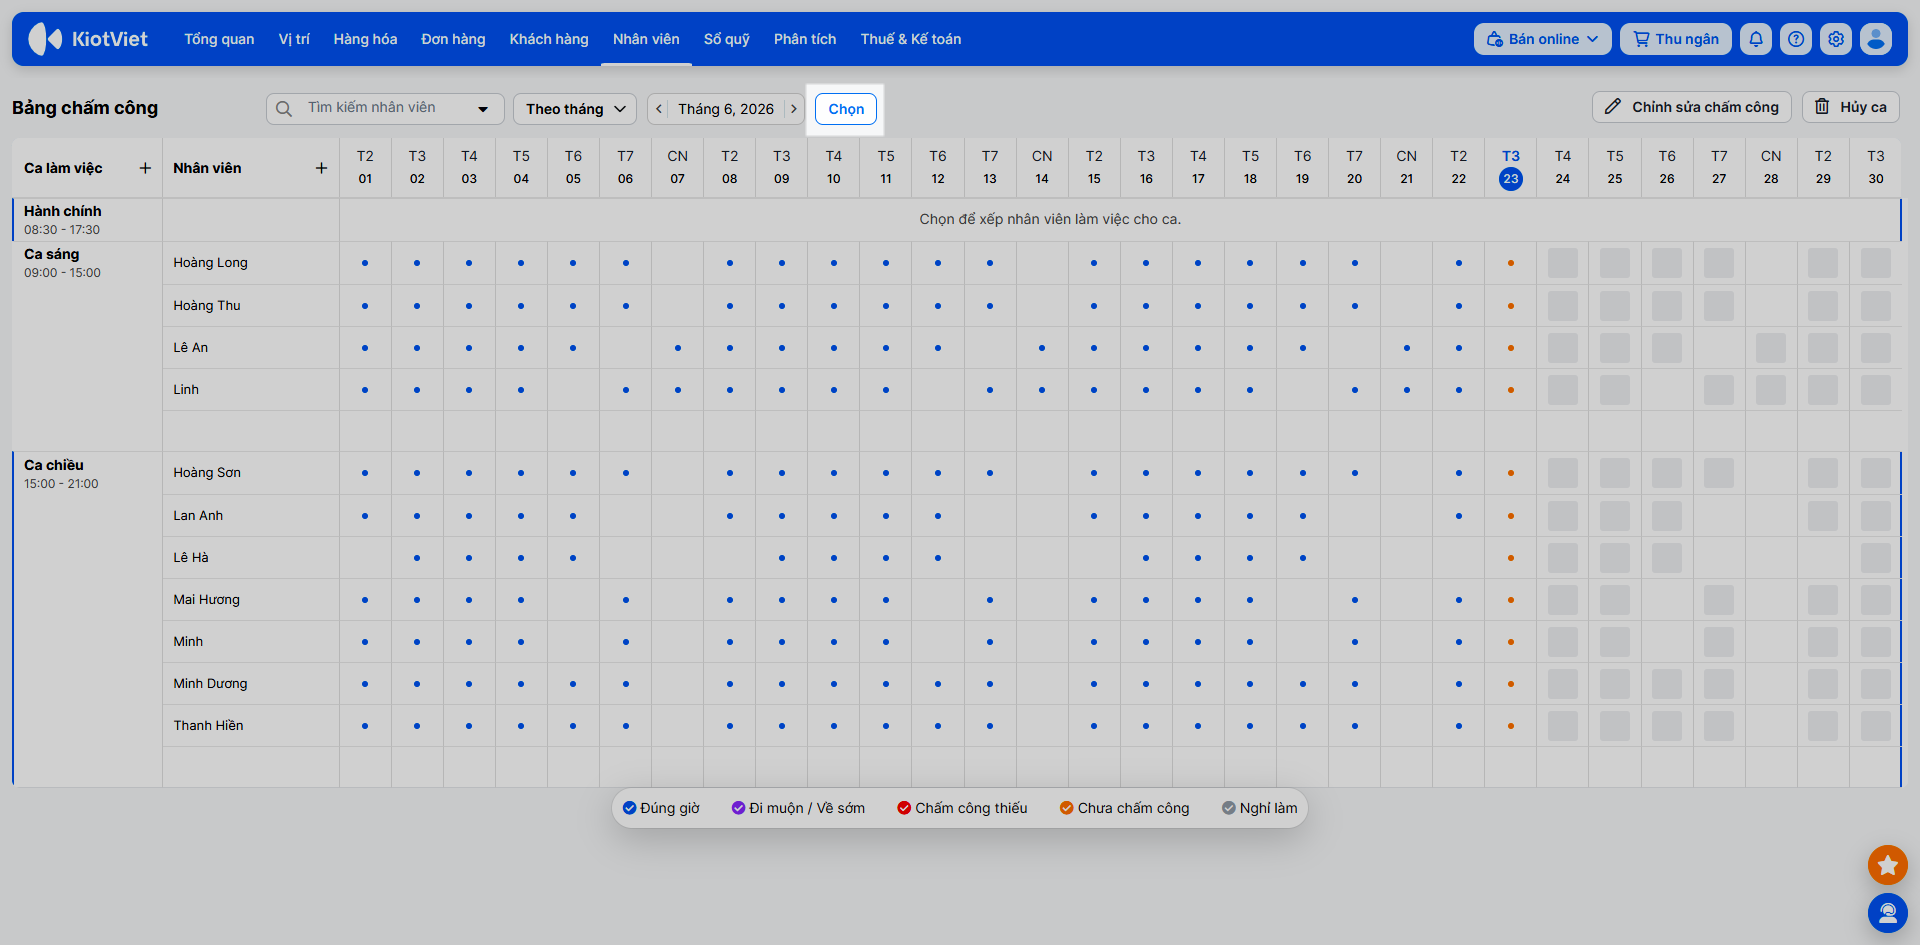
Task: Open the KiotViet logo home
Action: coord(88,39)
